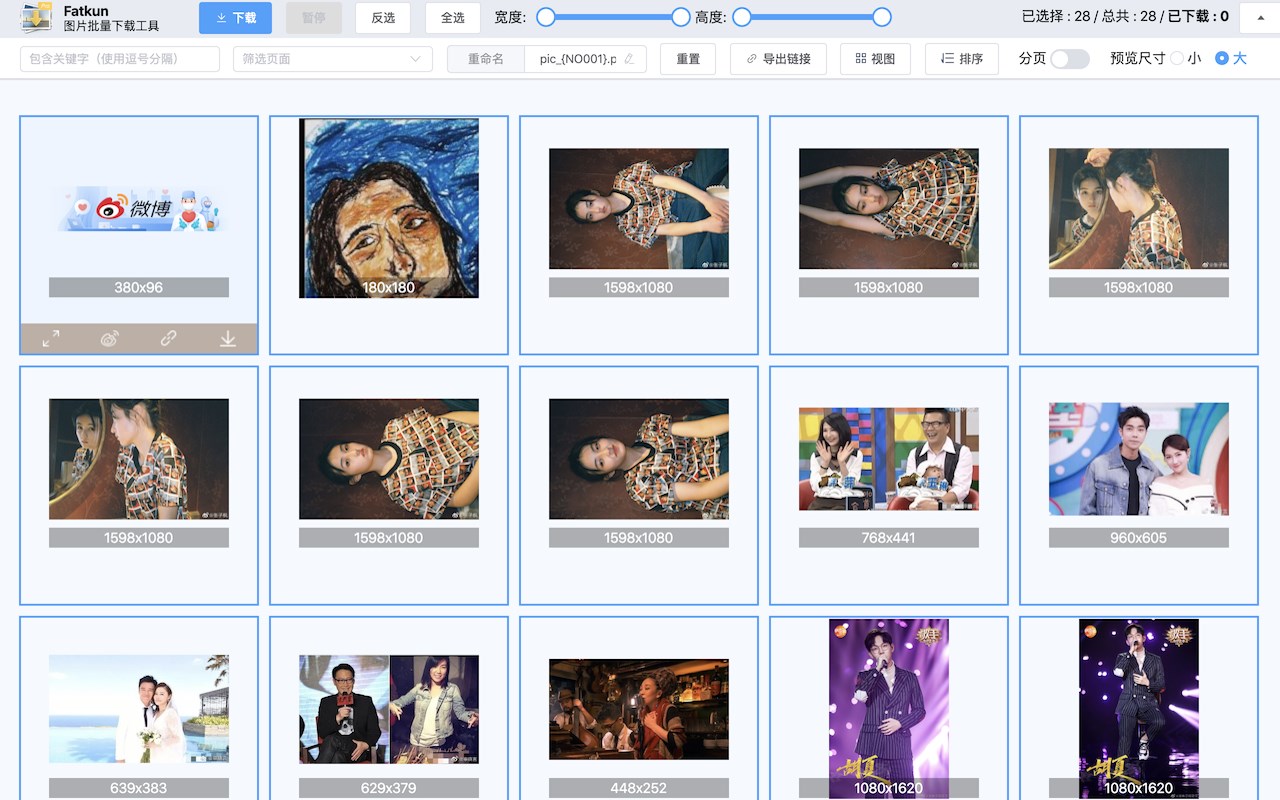
Task: Click the 180x180 size label
Action: click(389, 288)
